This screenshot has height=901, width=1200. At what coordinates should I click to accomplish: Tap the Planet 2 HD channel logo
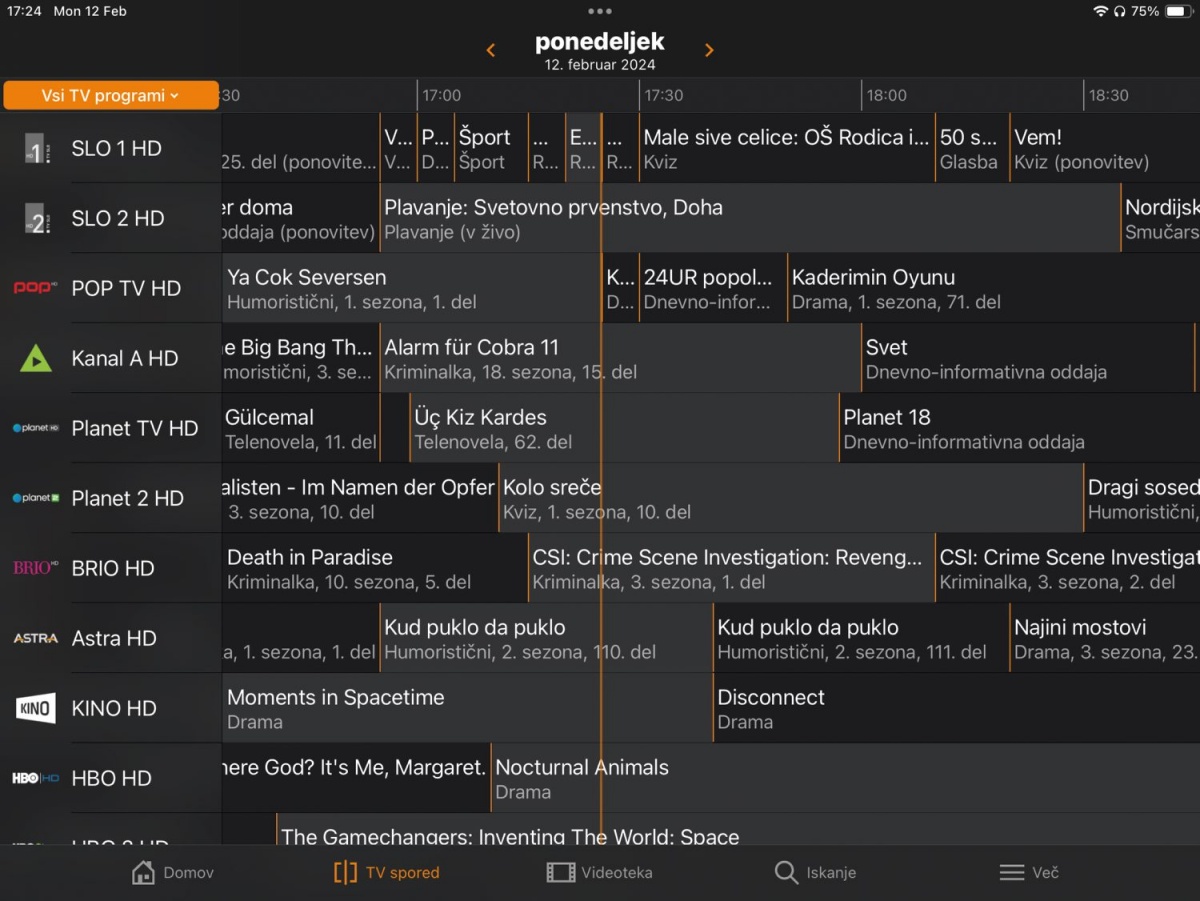[x=36, y=498]
